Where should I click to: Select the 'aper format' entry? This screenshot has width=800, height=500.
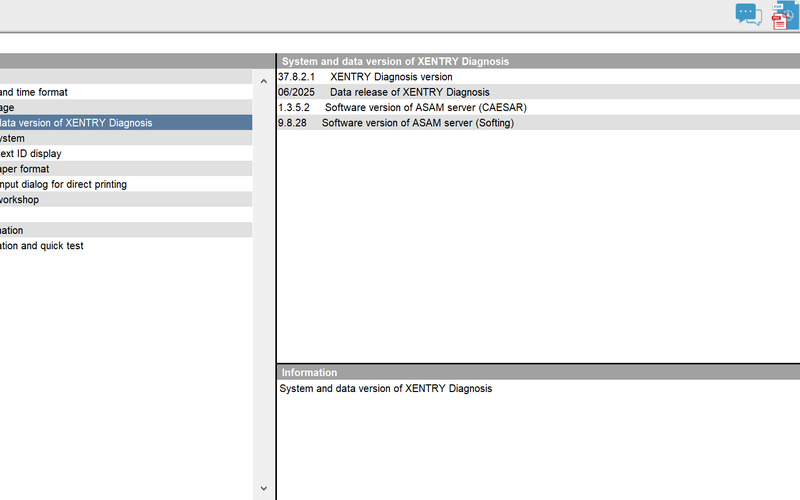[126, 169]
